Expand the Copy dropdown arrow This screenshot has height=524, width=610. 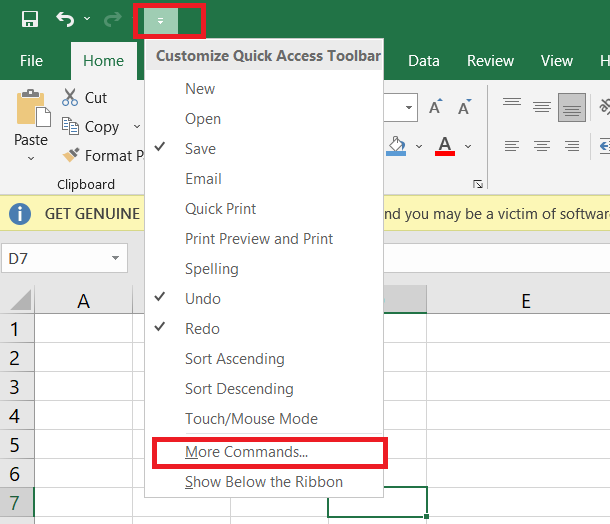(137, 126)
